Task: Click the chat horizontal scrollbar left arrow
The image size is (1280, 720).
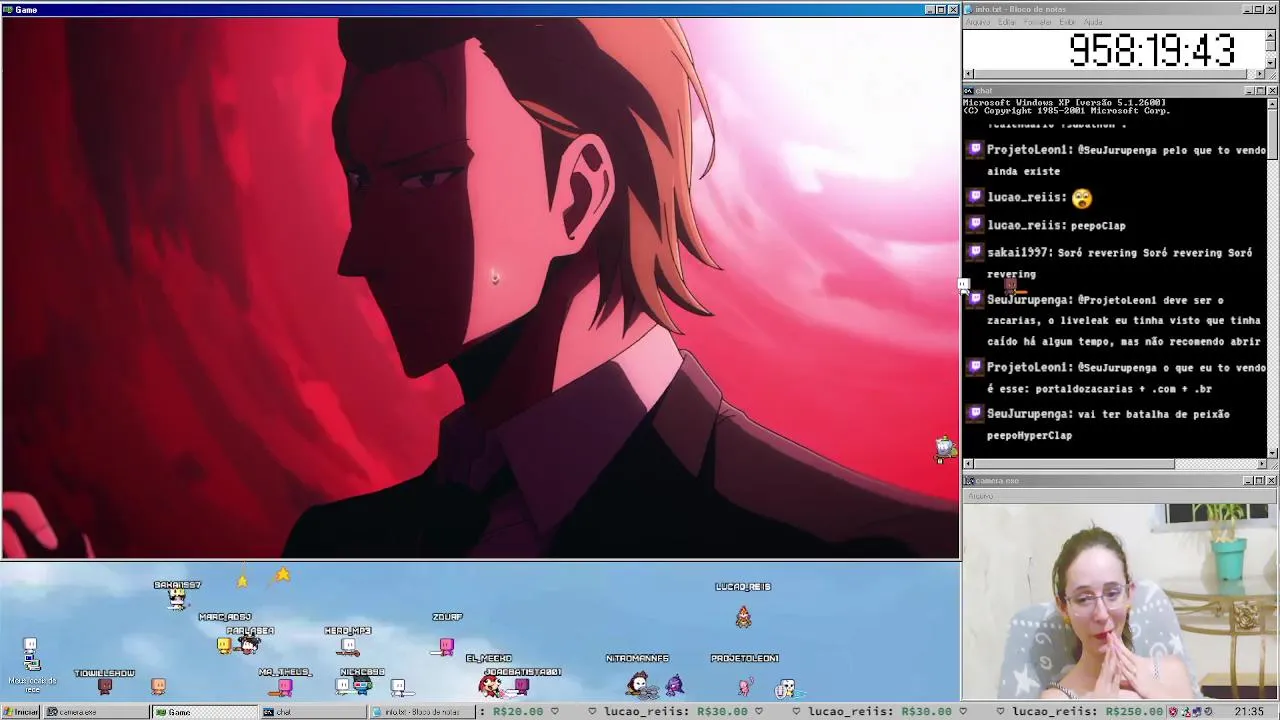Action: (x=968, y=464)
